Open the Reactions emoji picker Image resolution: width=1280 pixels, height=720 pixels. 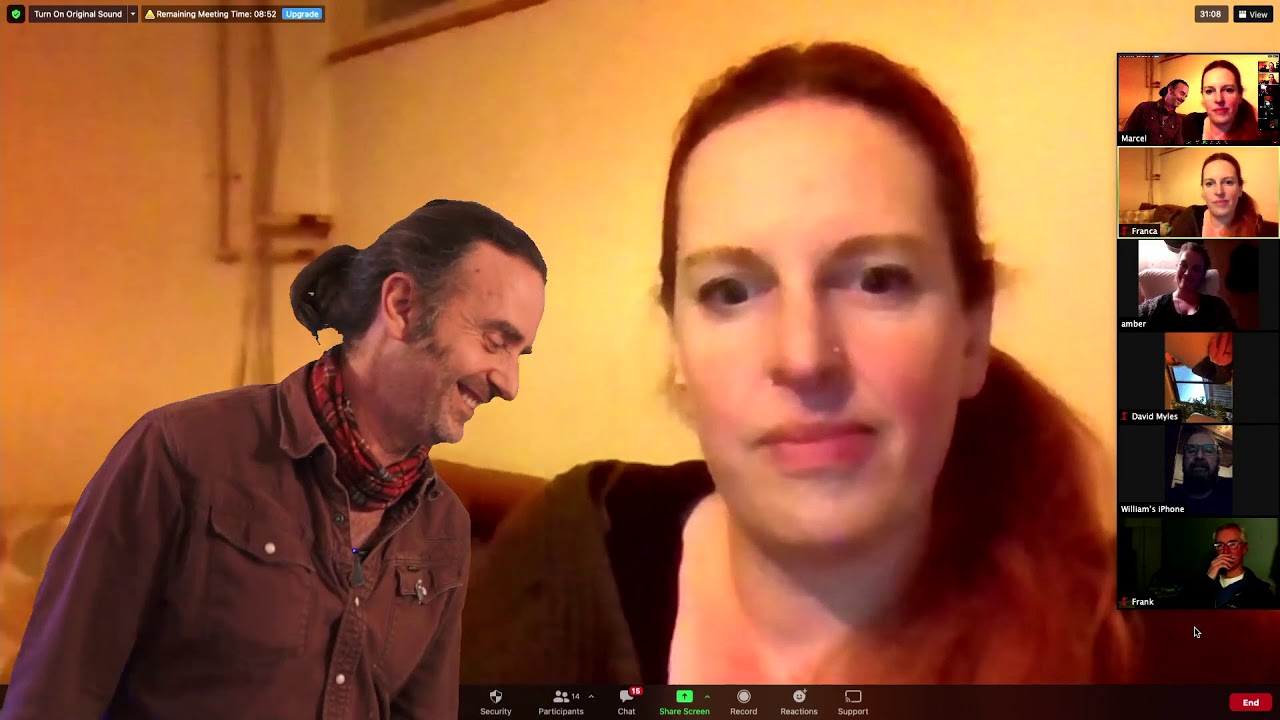click(799, 702)
